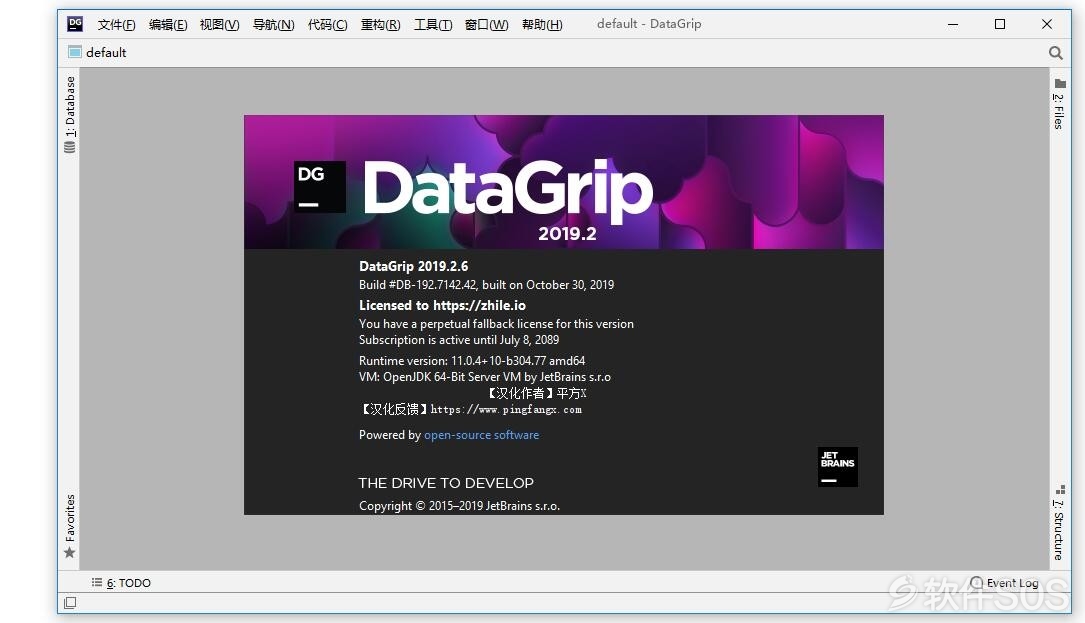The image size is (1085, 623).
Task: Open the 工具(T) menu
Action: point(433,25)
